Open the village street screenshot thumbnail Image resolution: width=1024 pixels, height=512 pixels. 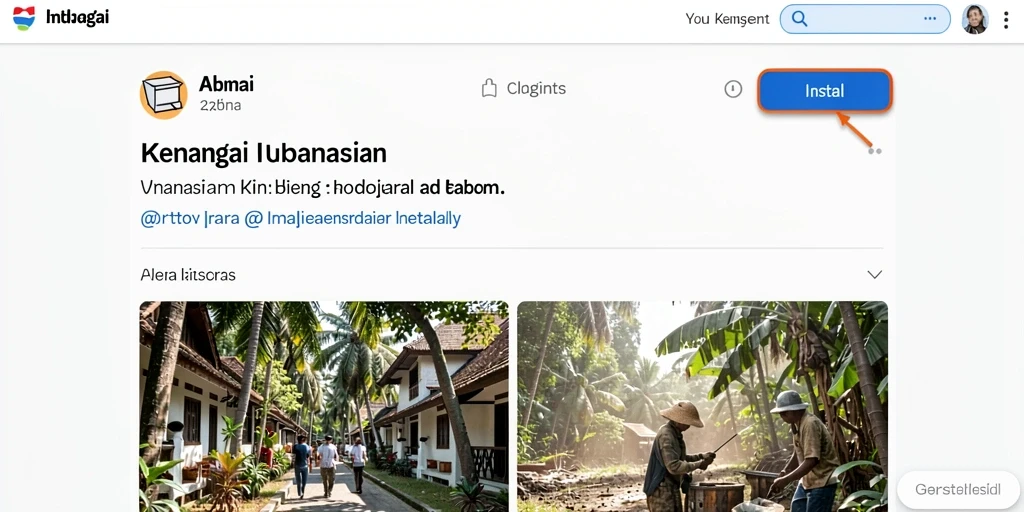click(324, 406)
